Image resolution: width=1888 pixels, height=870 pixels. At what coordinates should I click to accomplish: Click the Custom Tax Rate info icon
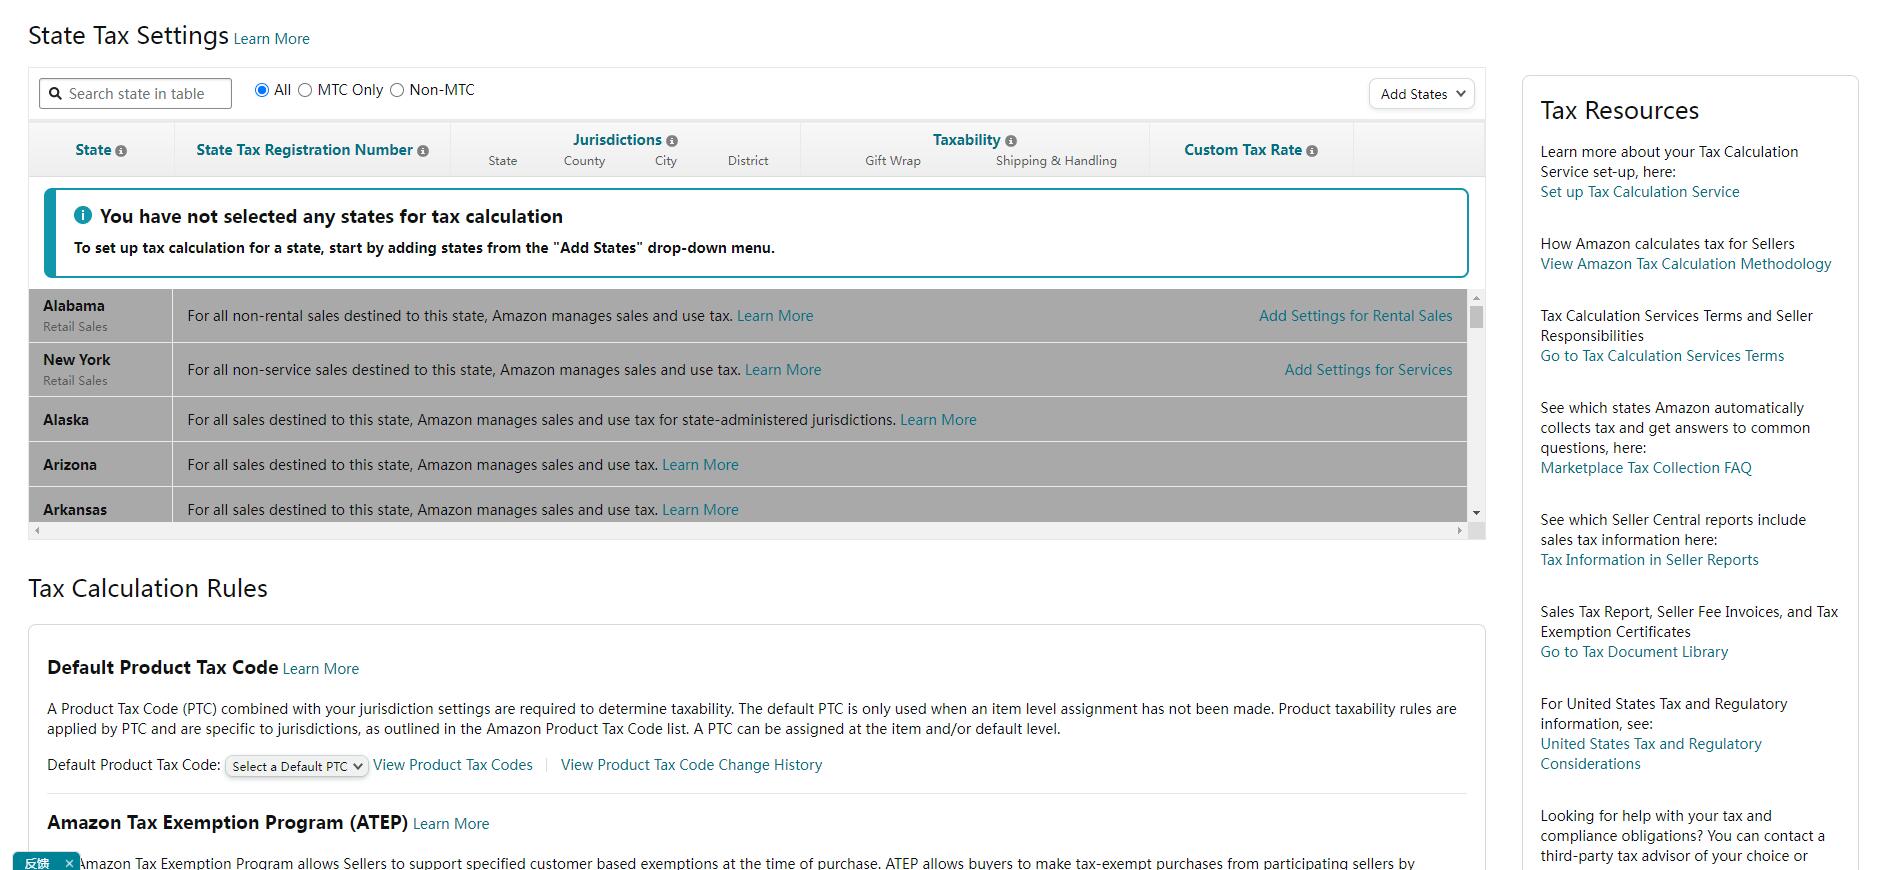pos(1312,151)
